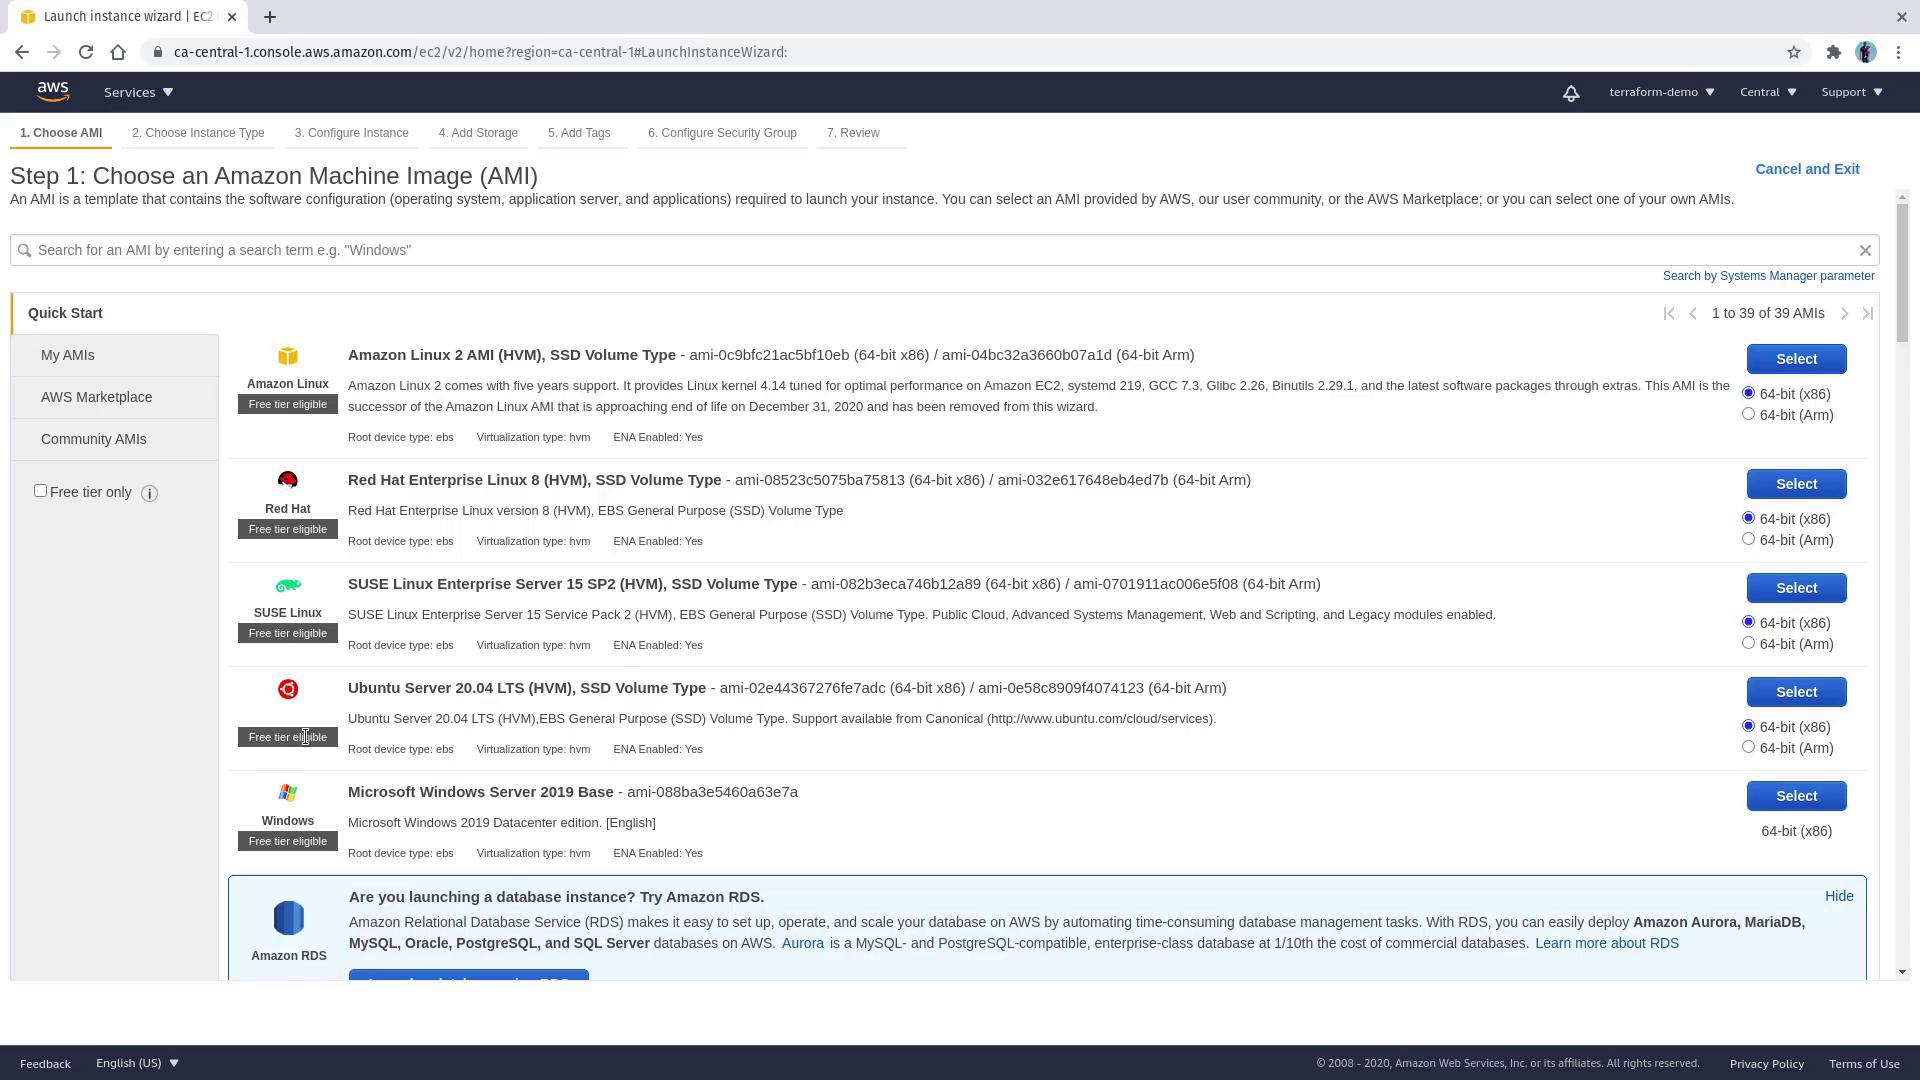Jump to the last page of AMIs
The image size is (1920, 1080).
[1867, 313]
